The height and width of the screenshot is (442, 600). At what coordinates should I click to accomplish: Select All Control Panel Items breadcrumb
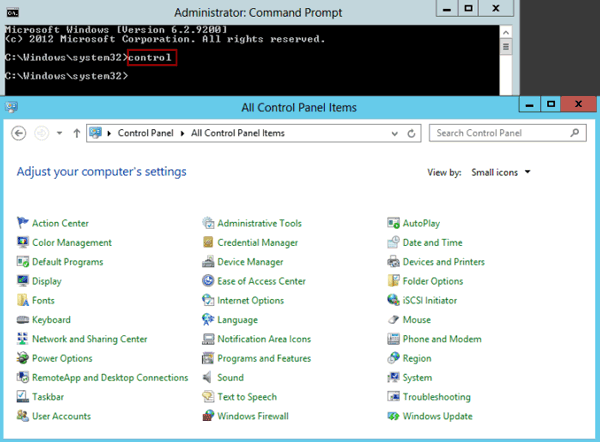[x=238, y=133]
